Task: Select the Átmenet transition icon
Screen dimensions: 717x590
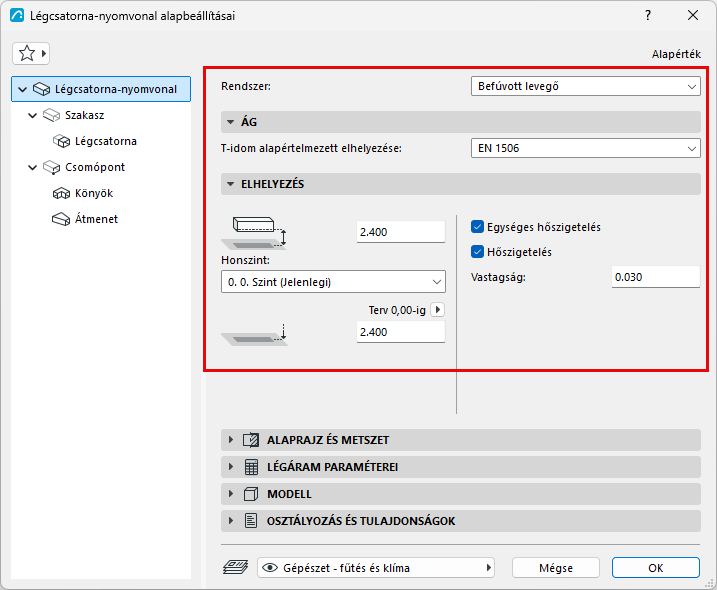Action: coord(61,219)
